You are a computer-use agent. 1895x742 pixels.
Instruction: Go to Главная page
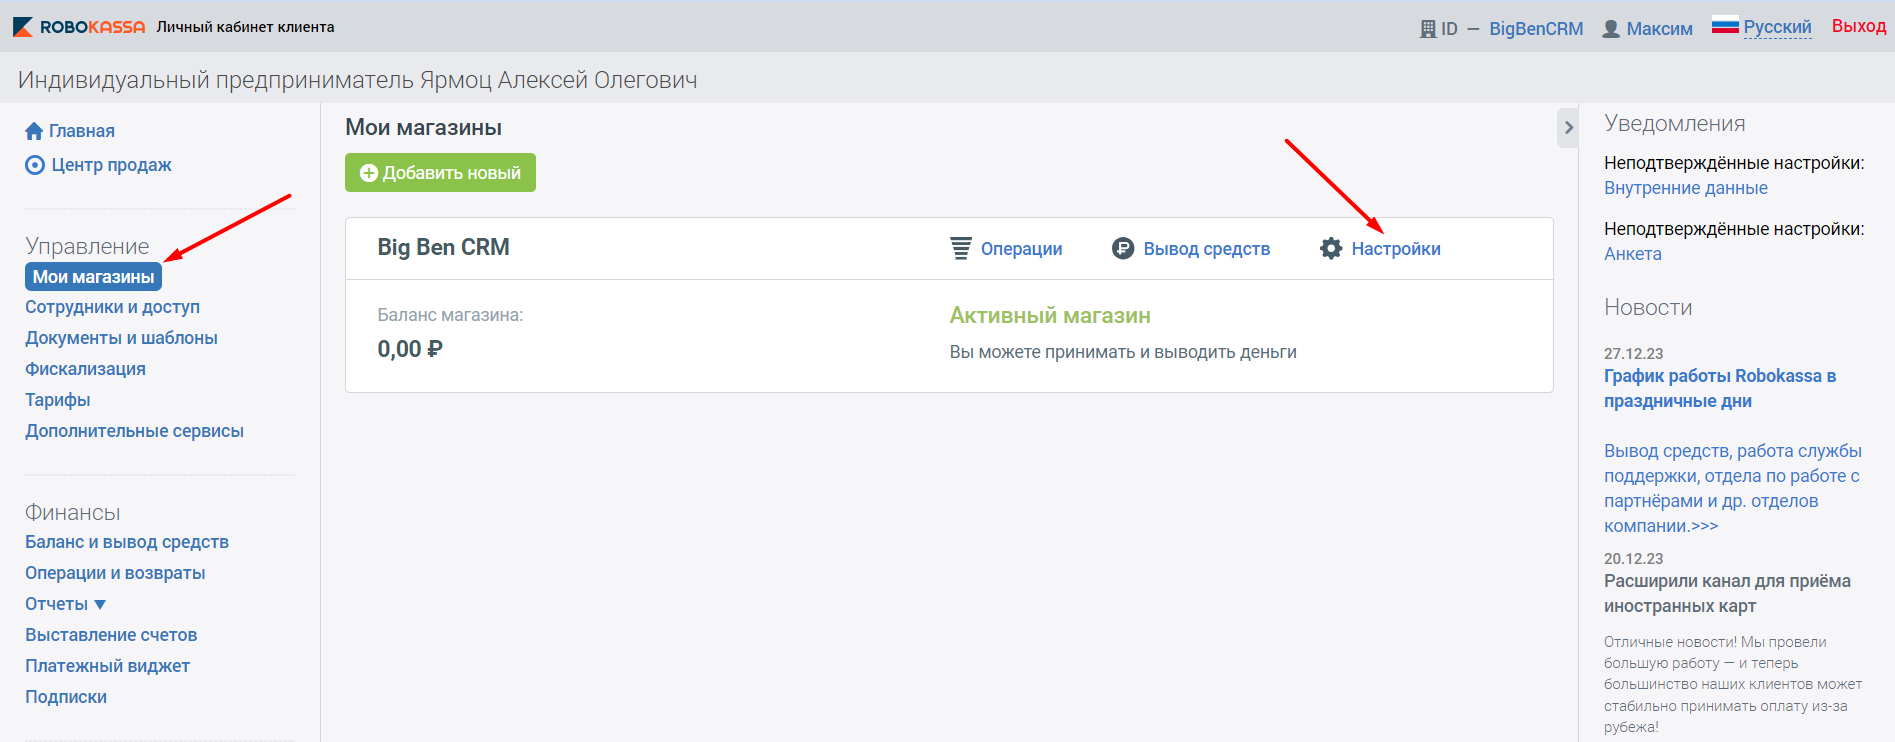(x=82, y=131)
